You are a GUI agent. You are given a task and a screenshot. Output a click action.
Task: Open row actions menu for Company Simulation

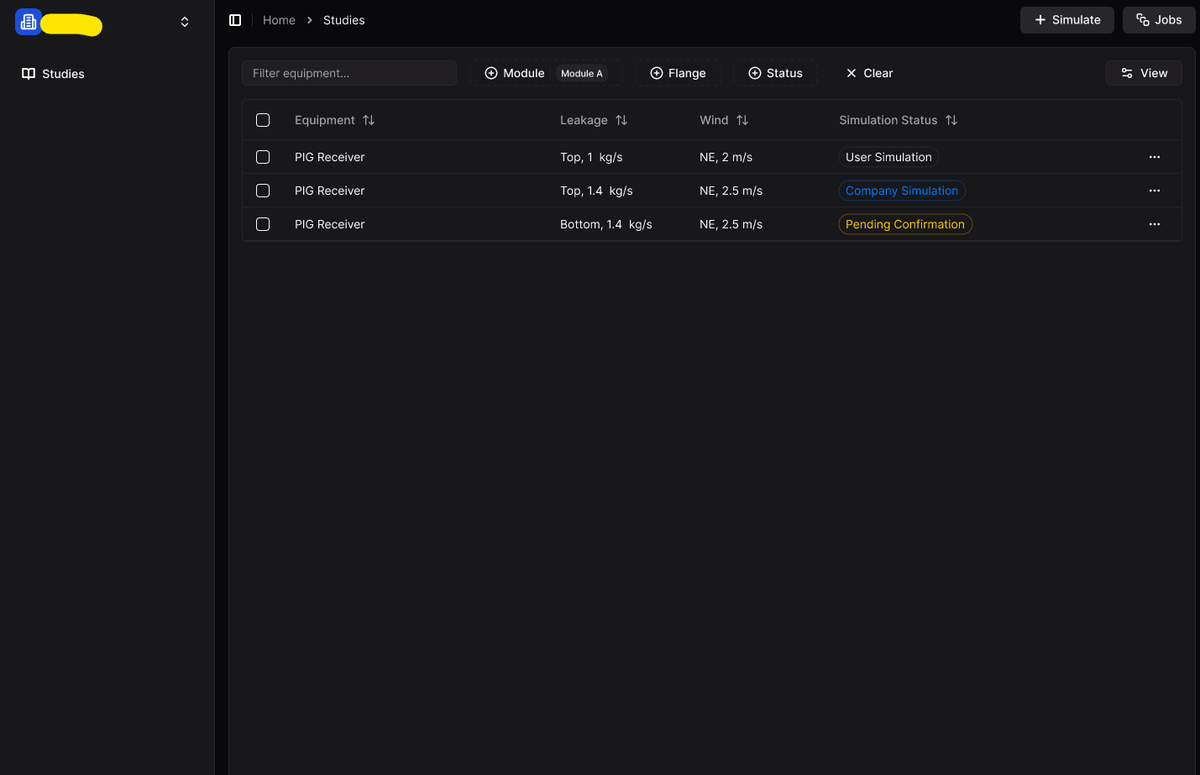tap(1155, 190)
